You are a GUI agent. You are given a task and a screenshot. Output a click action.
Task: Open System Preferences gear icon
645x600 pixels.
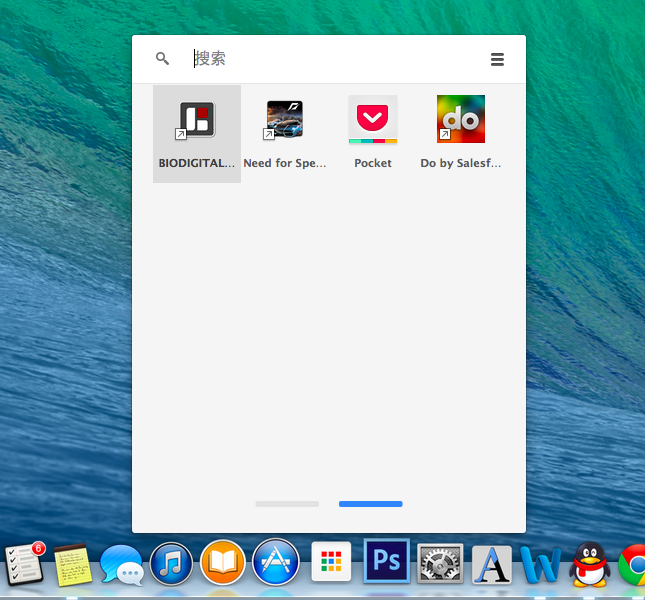[440, 563]
